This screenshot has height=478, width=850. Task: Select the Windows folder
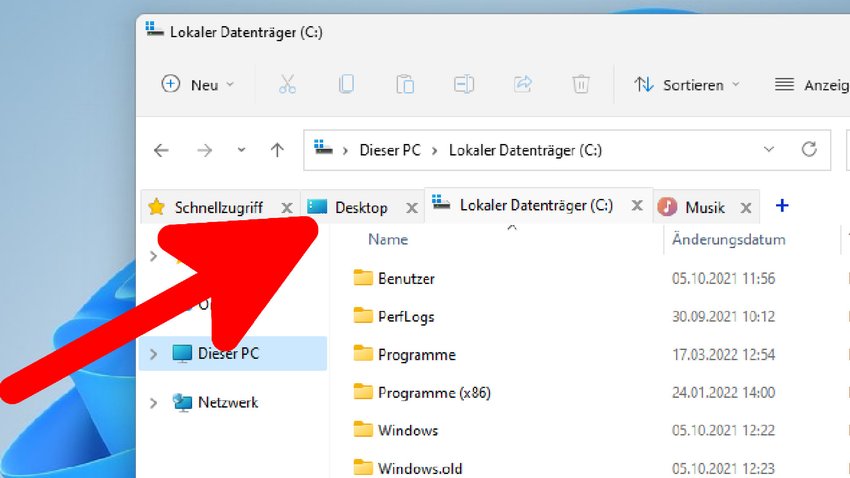tap(408, 430)
